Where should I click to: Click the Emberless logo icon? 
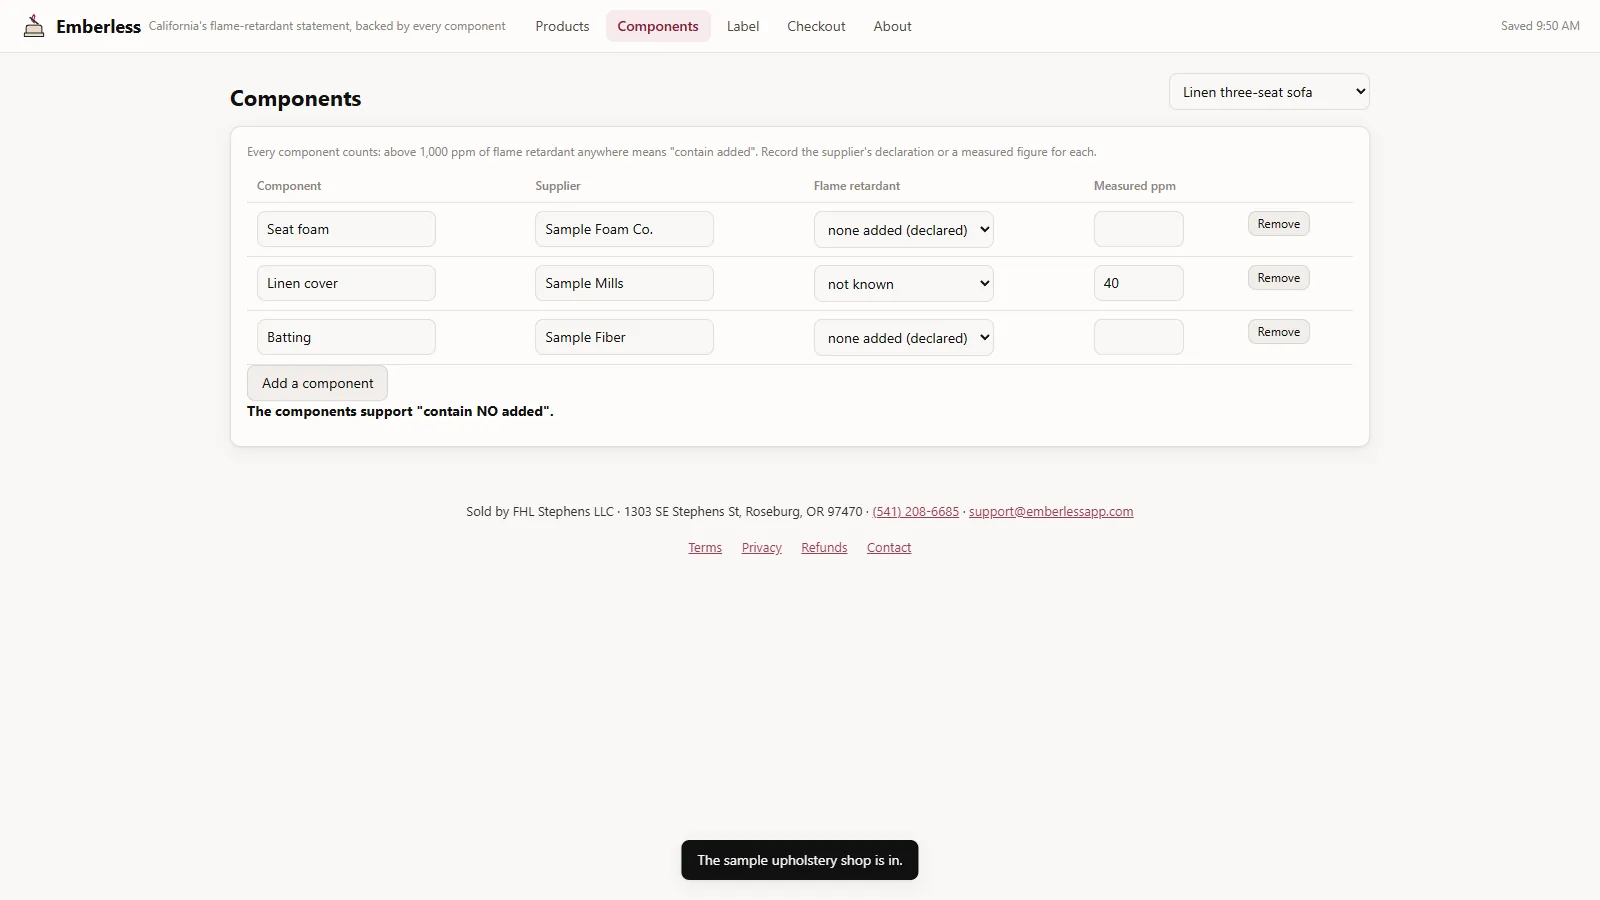coord(34,26)
